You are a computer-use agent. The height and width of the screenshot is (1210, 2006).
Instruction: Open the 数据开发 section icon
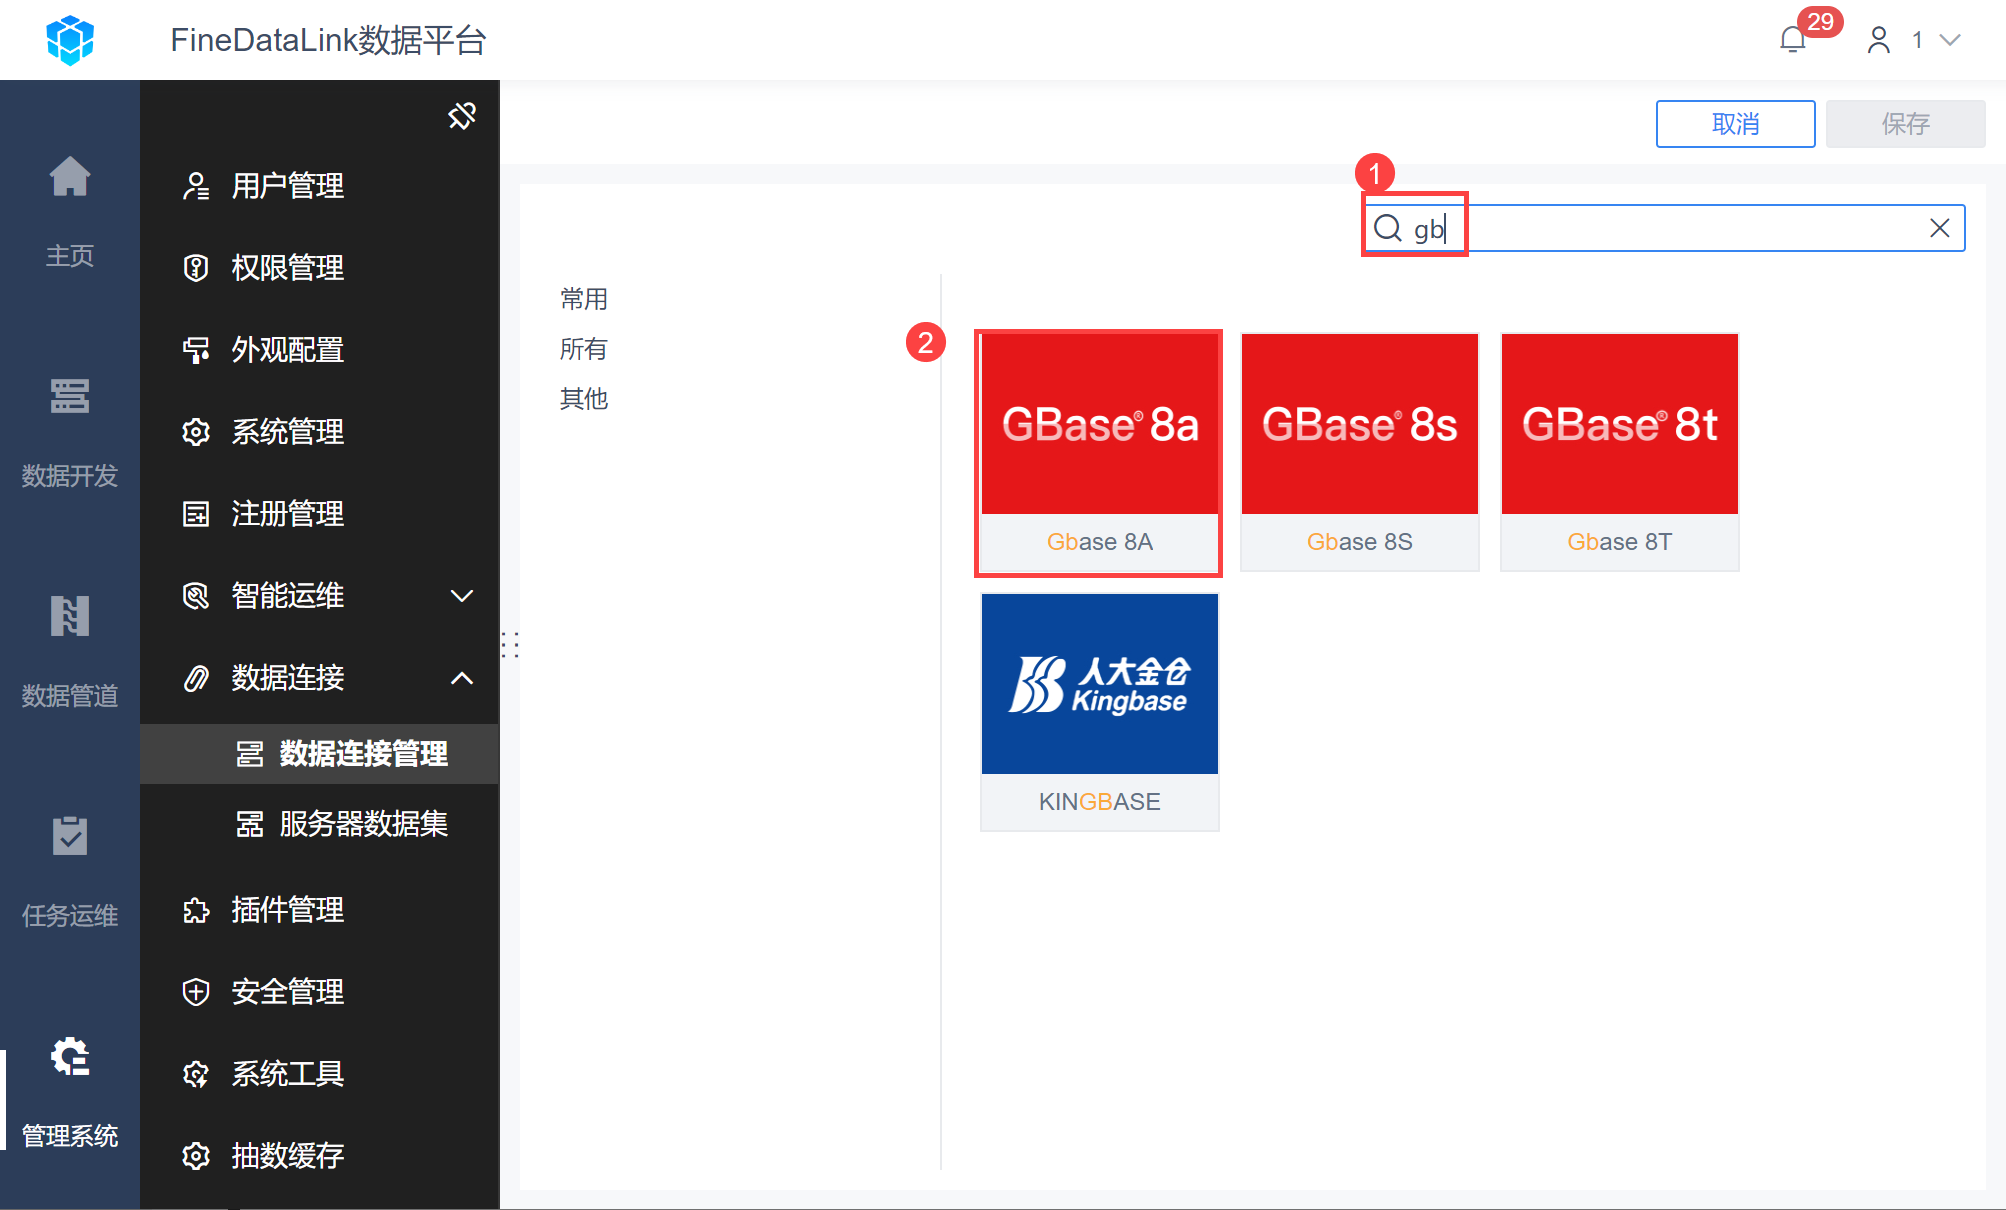[69, 397]
